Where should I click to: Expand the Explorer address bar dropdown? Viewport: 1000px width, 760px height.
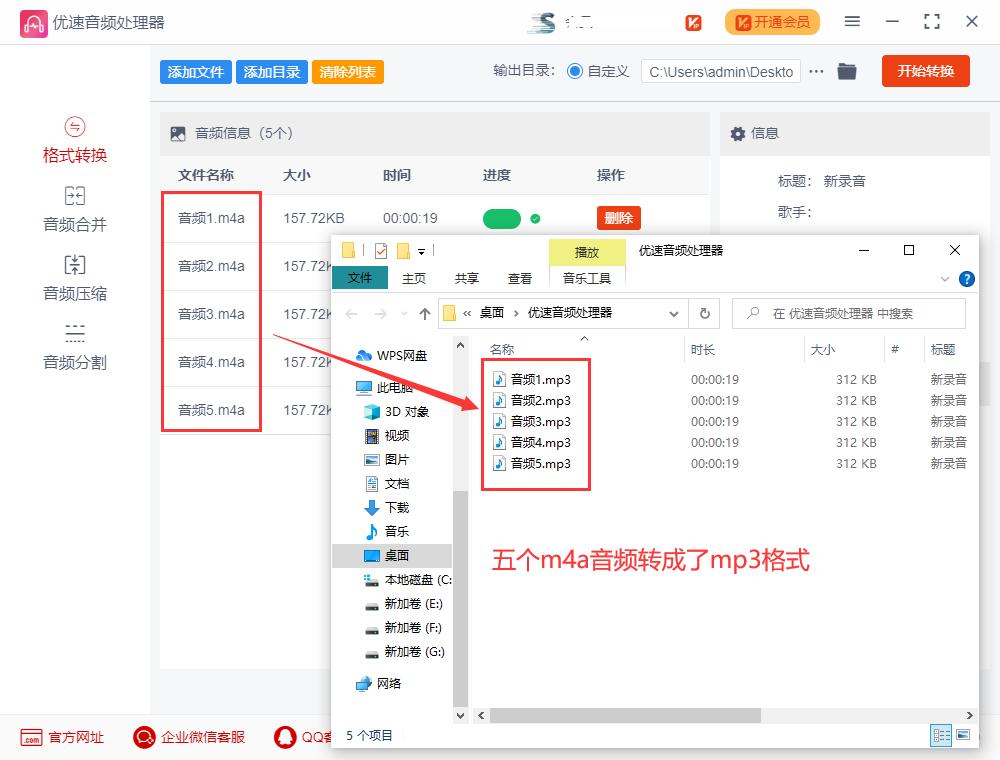tap(675, 313)
